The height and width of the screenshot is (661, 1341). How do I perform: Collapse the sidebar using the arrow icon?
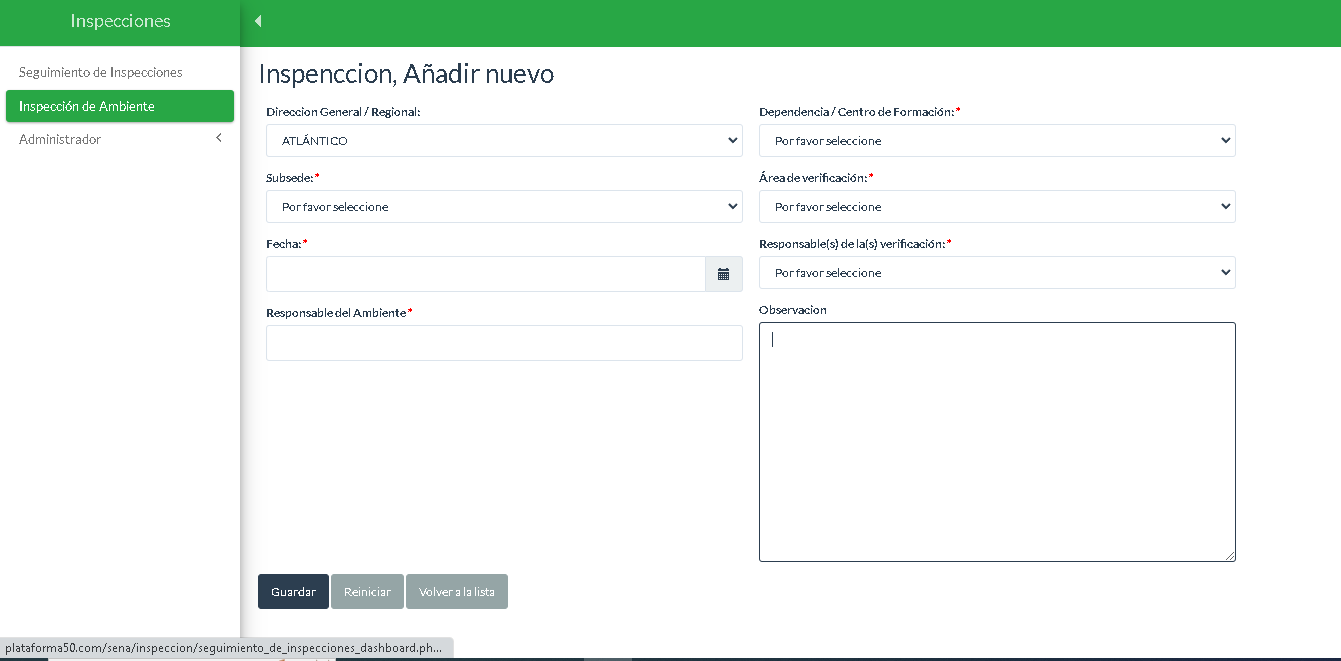point(258,21)
